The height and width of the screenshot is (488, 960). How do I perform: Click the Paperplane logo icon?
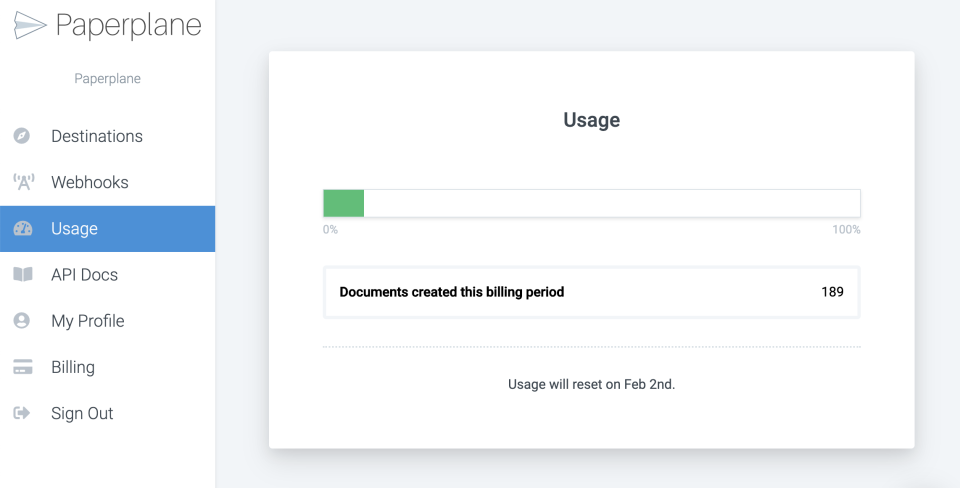coord(30,25)
